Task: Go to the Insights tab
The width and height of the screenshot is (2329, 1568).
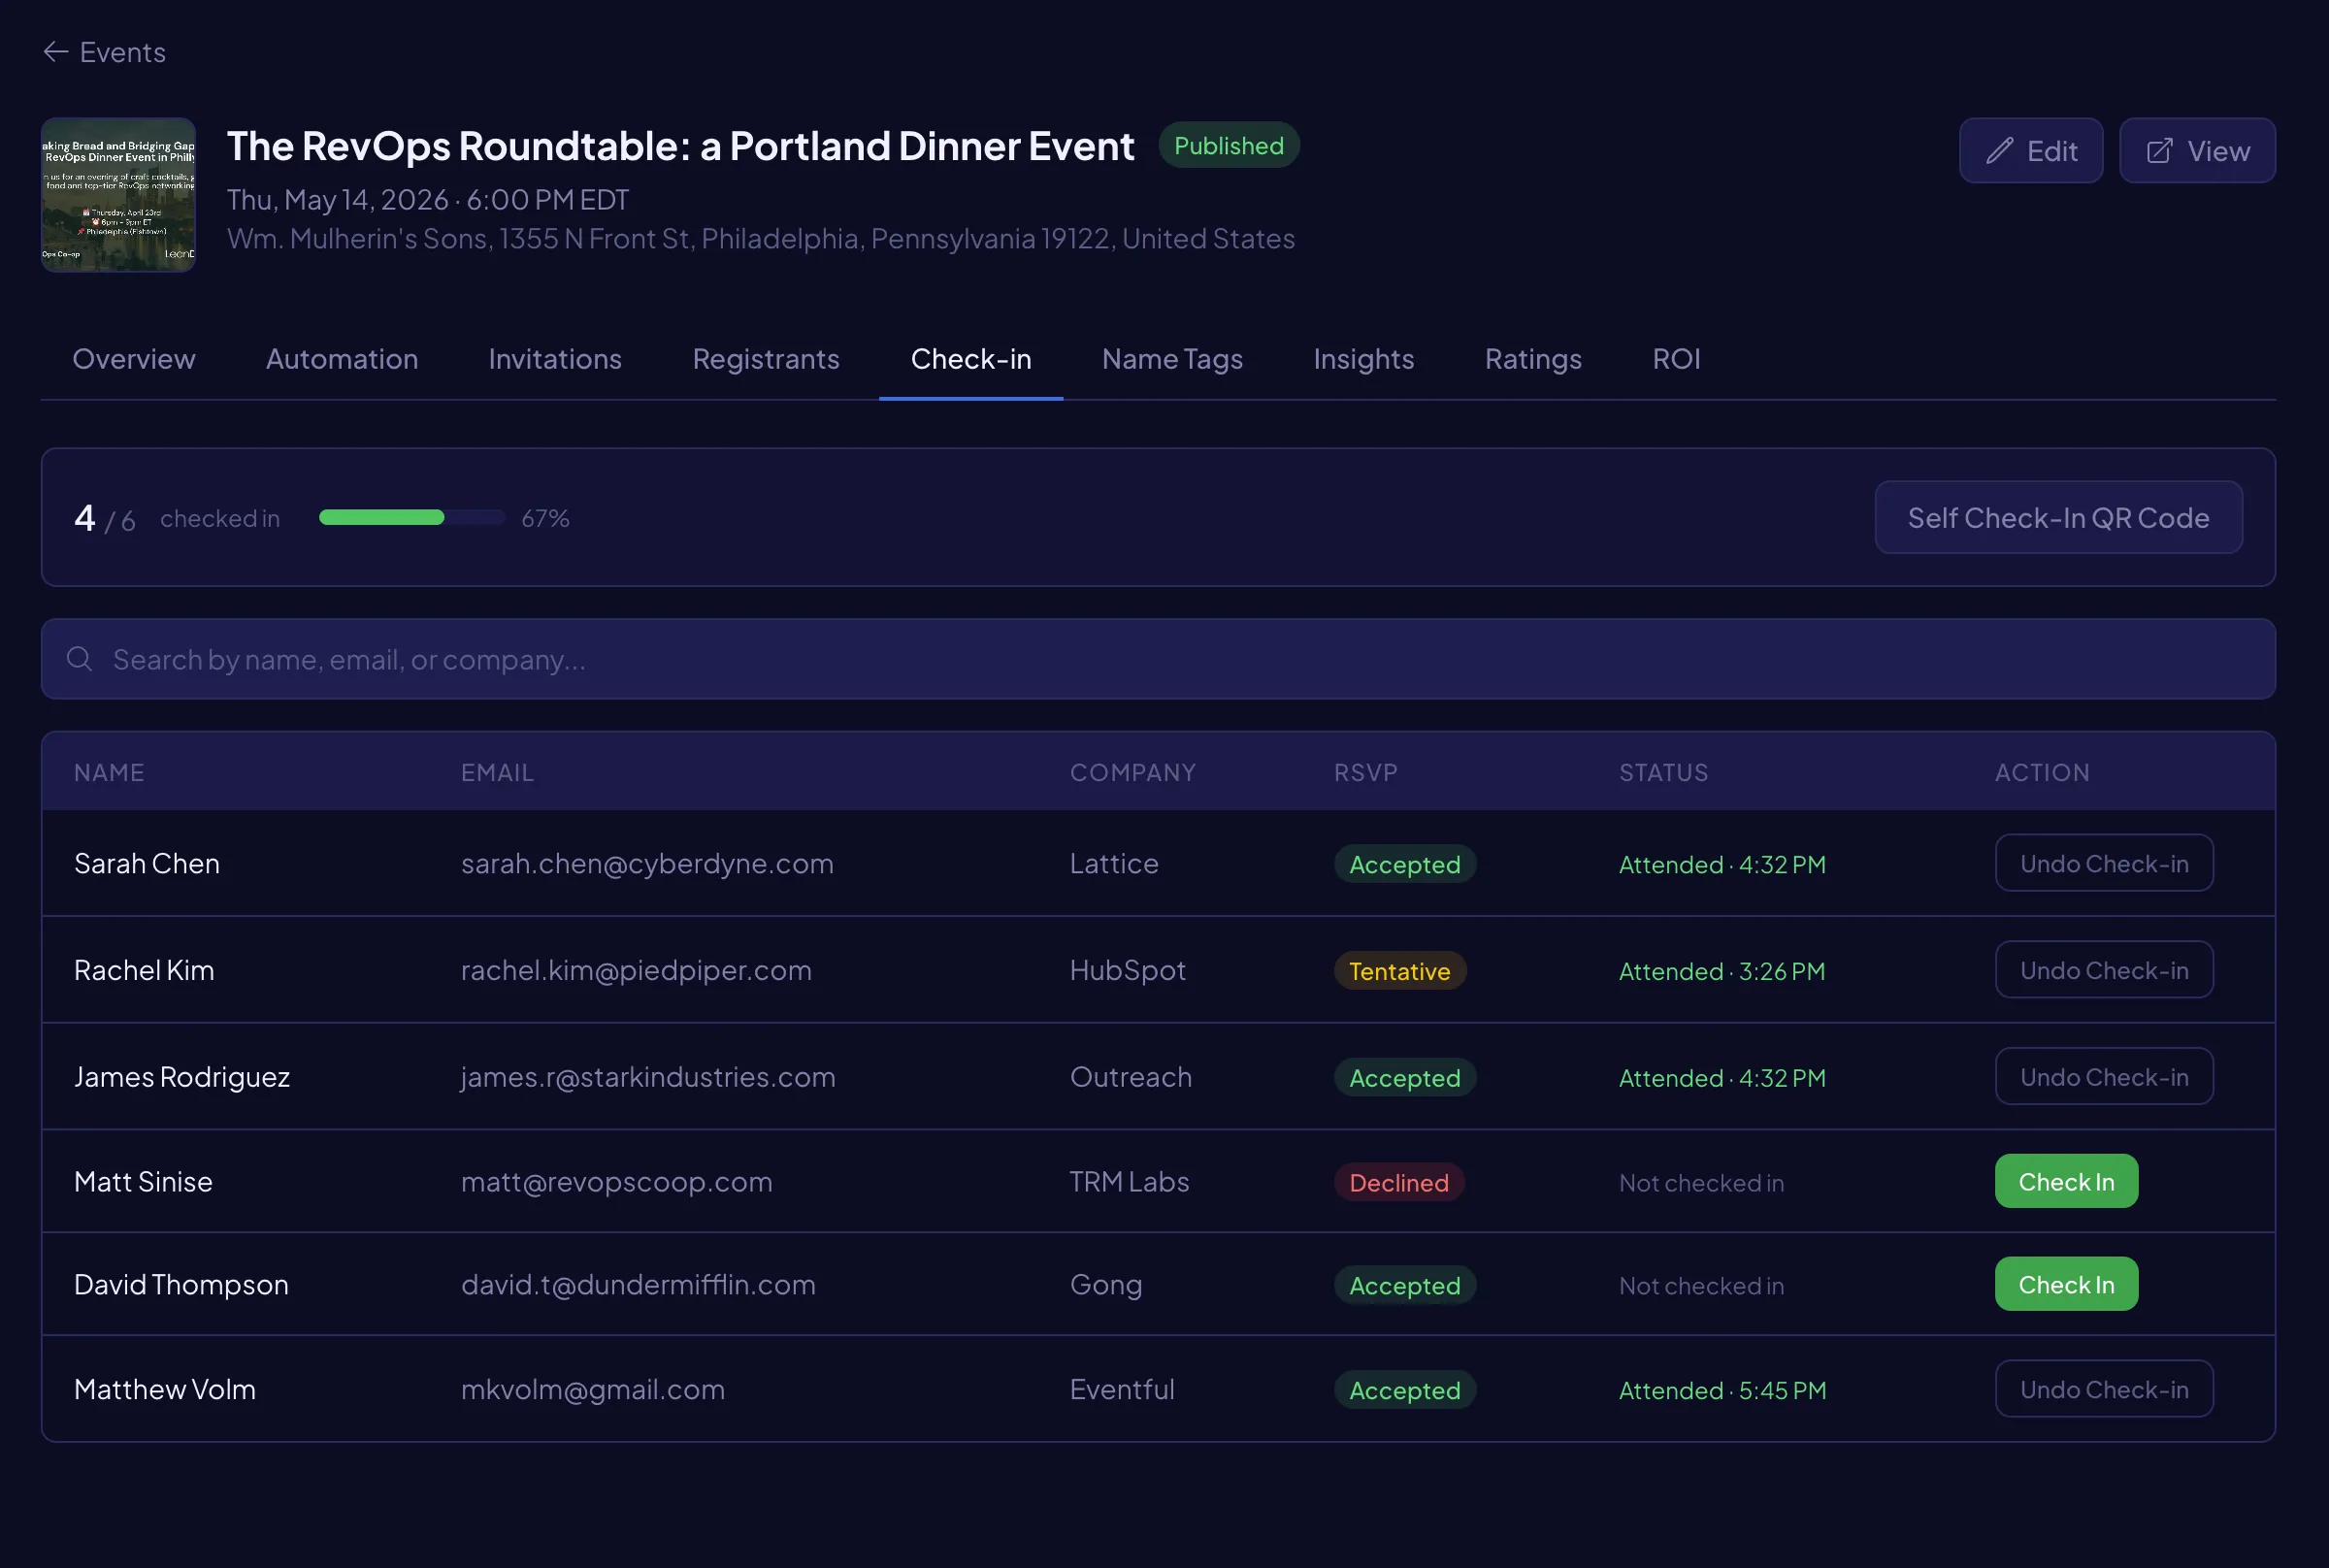Action: [1363, 359]
